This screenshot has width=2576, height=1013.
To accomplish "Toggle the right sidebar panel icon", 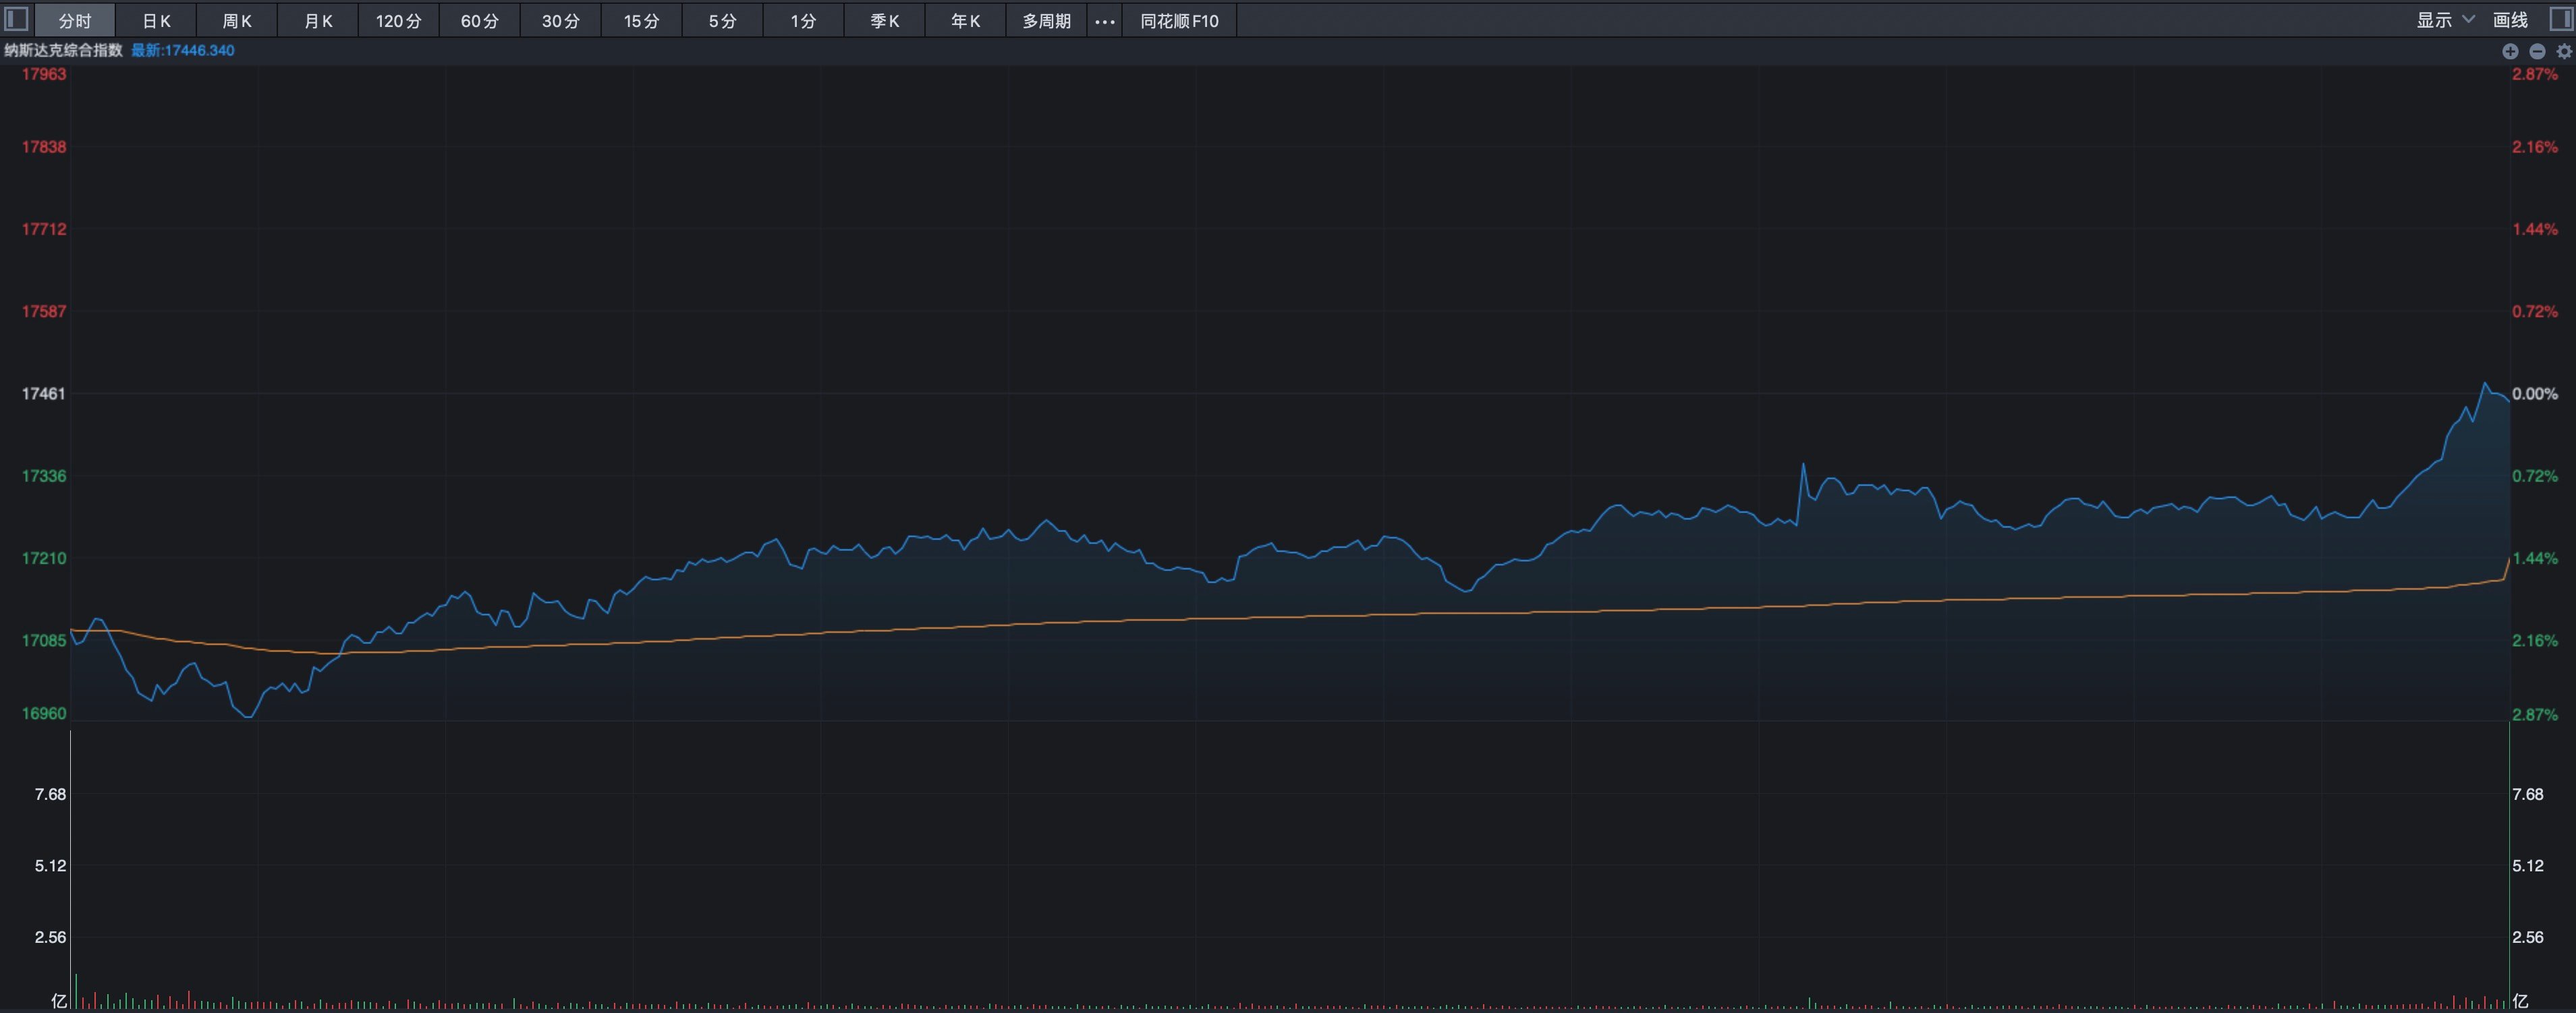I will point(2561,19).
